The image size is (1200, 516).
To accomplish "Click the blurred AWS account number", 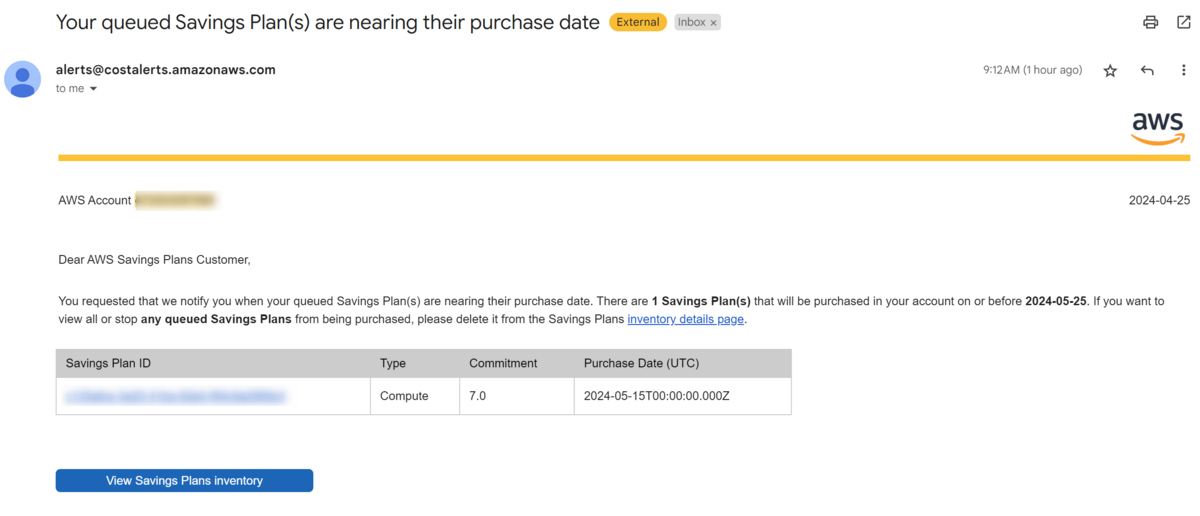I will tap(176, 200).
